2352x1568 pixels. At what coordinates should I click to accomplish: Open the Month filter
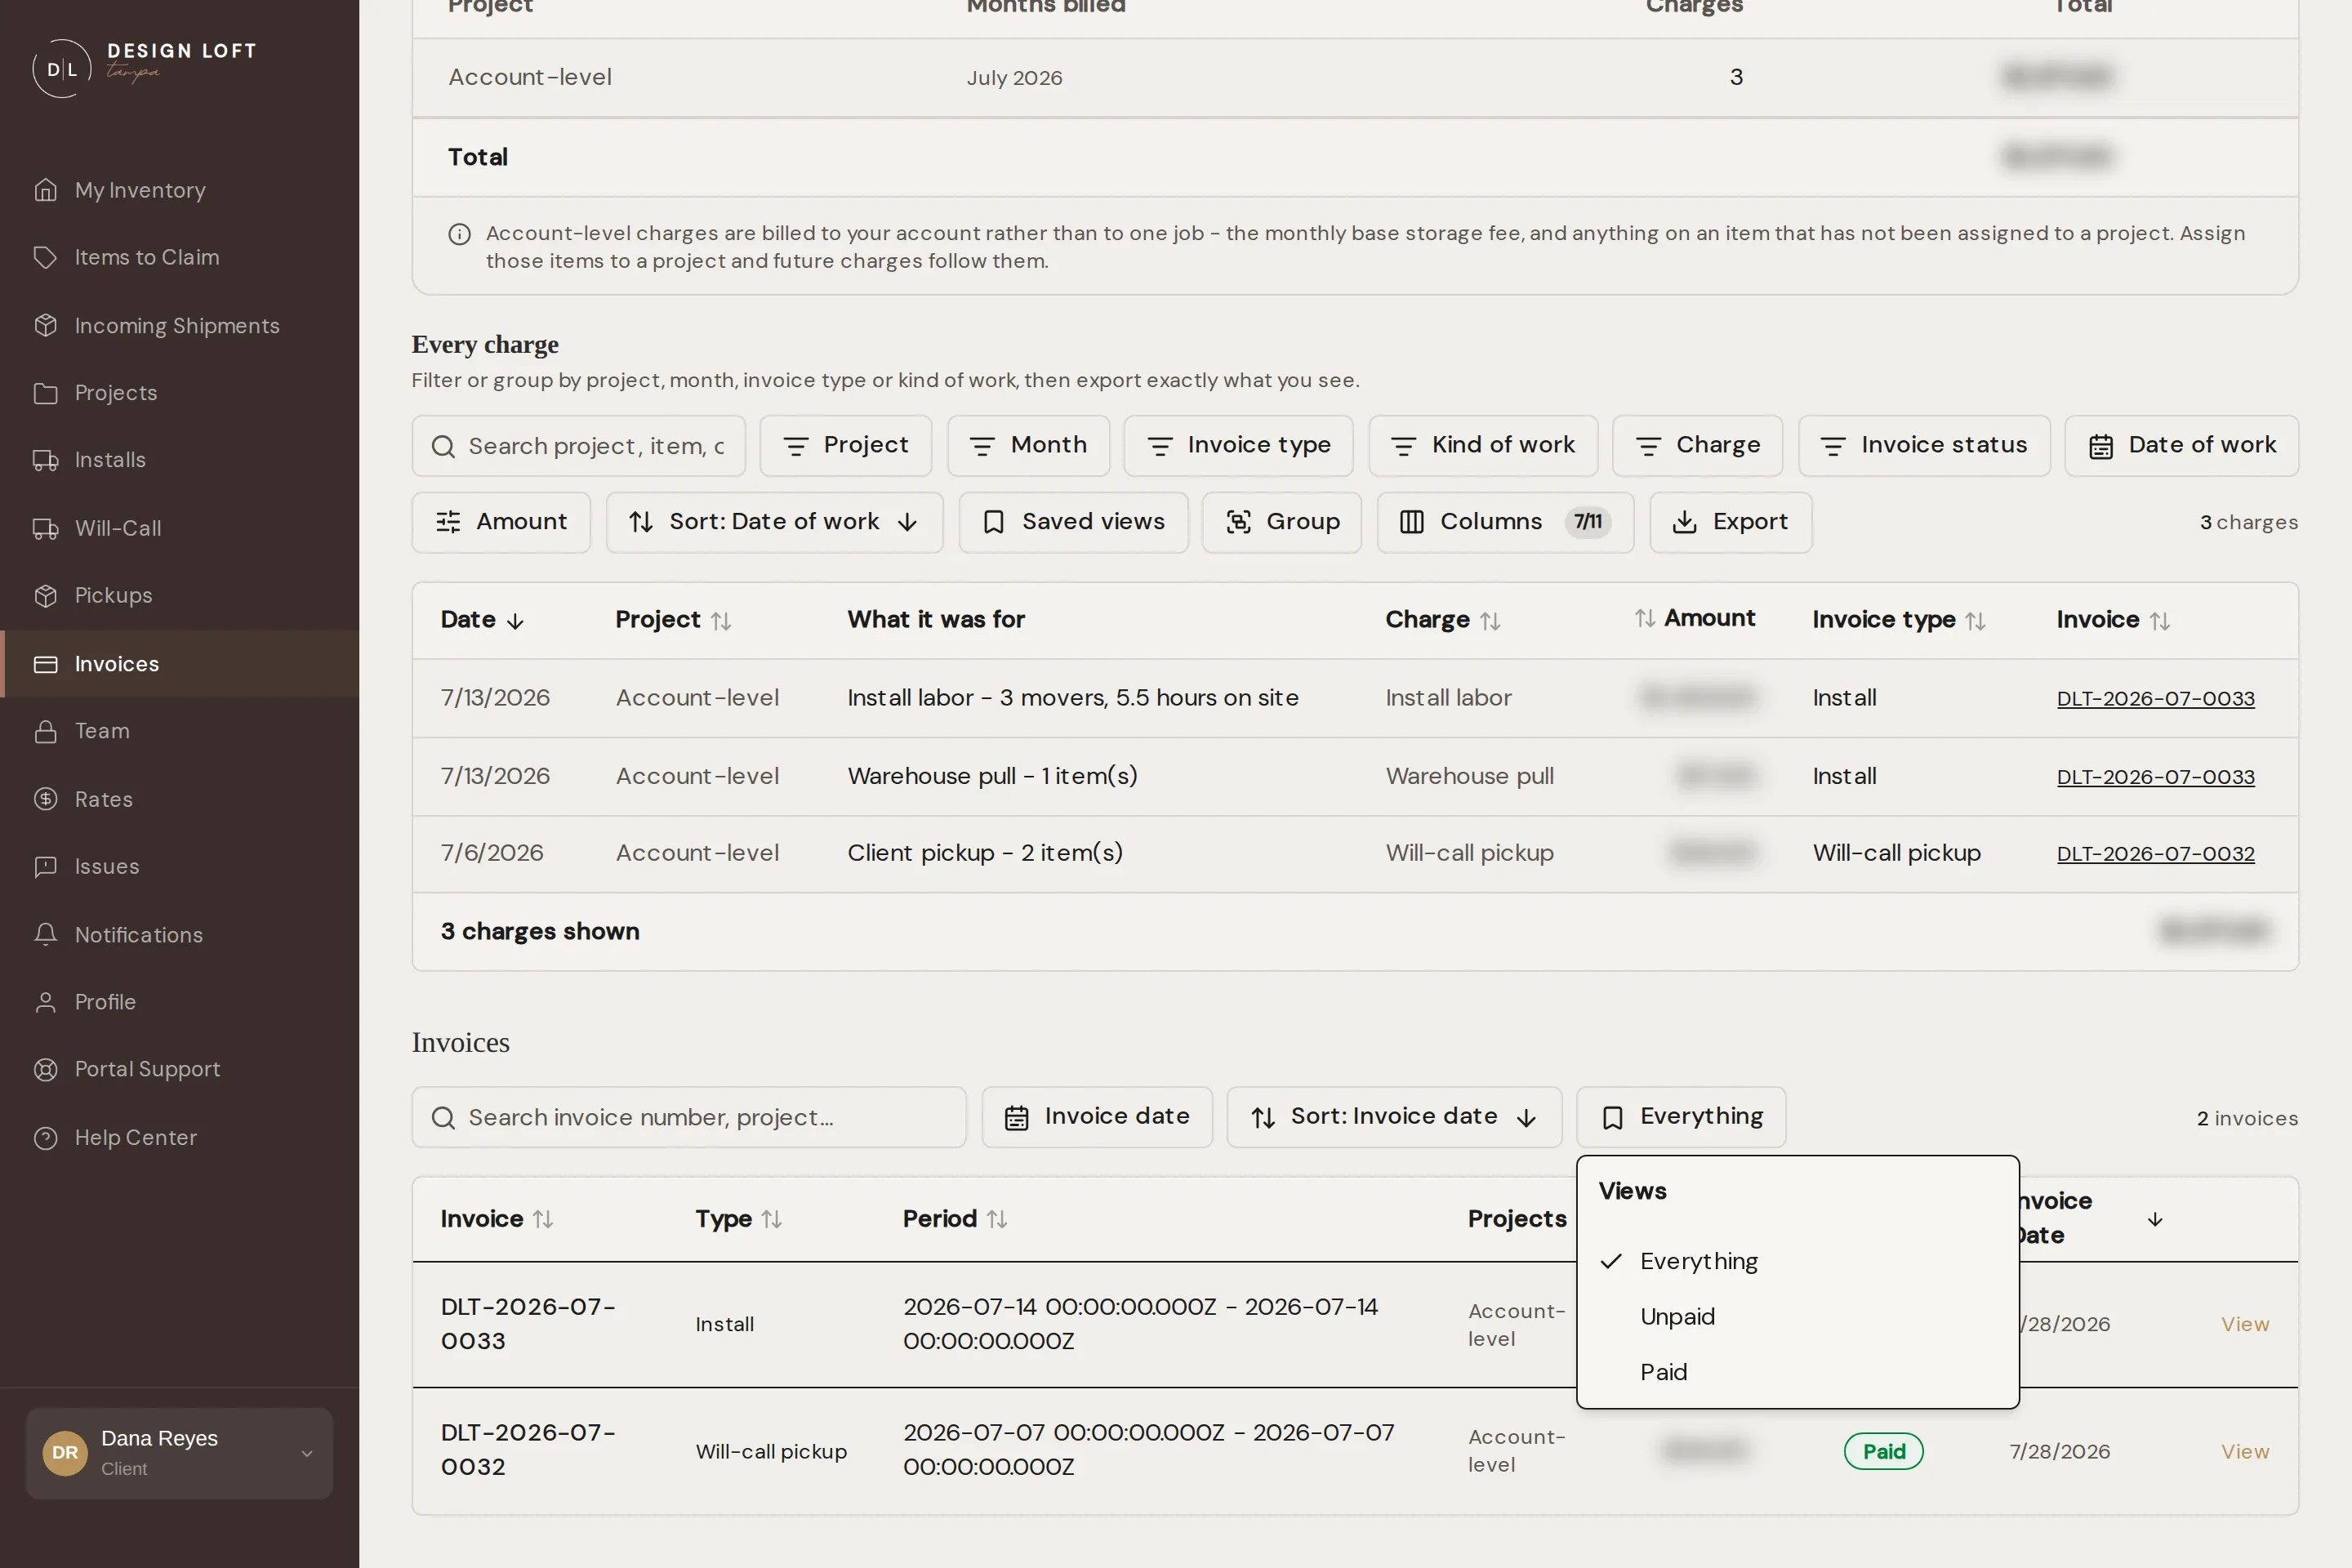(1029, 445)
